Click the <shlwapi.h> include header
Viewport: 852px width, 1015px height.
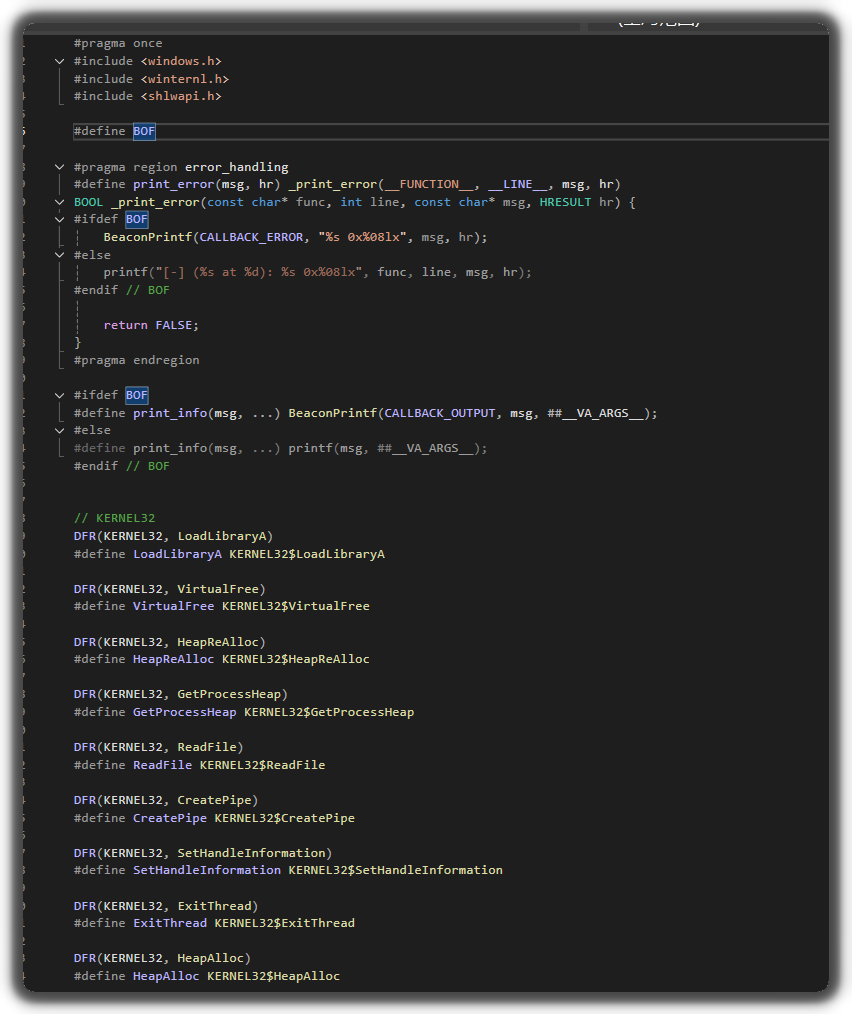[x=181, y=96]
